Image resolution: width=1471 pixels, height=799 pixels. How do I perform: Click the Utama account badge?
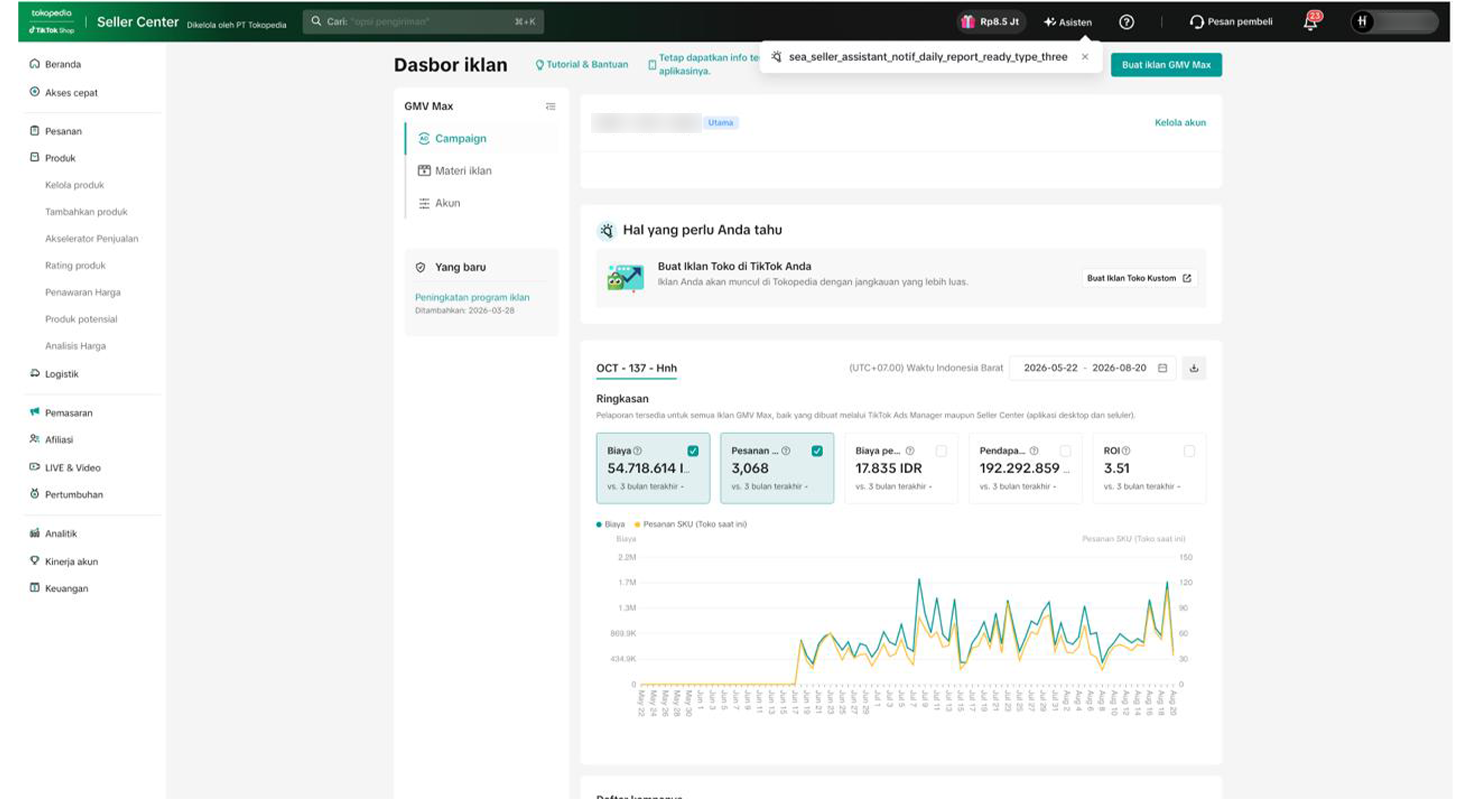point(721,123)
